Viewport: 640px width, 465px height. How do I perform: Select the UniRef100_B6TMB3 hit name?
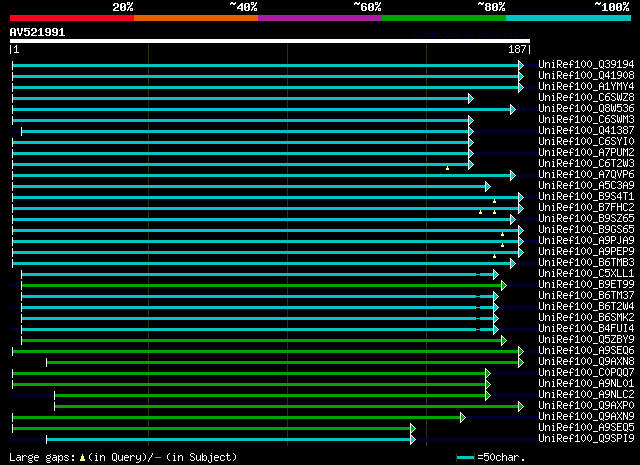tap(586, 263)
